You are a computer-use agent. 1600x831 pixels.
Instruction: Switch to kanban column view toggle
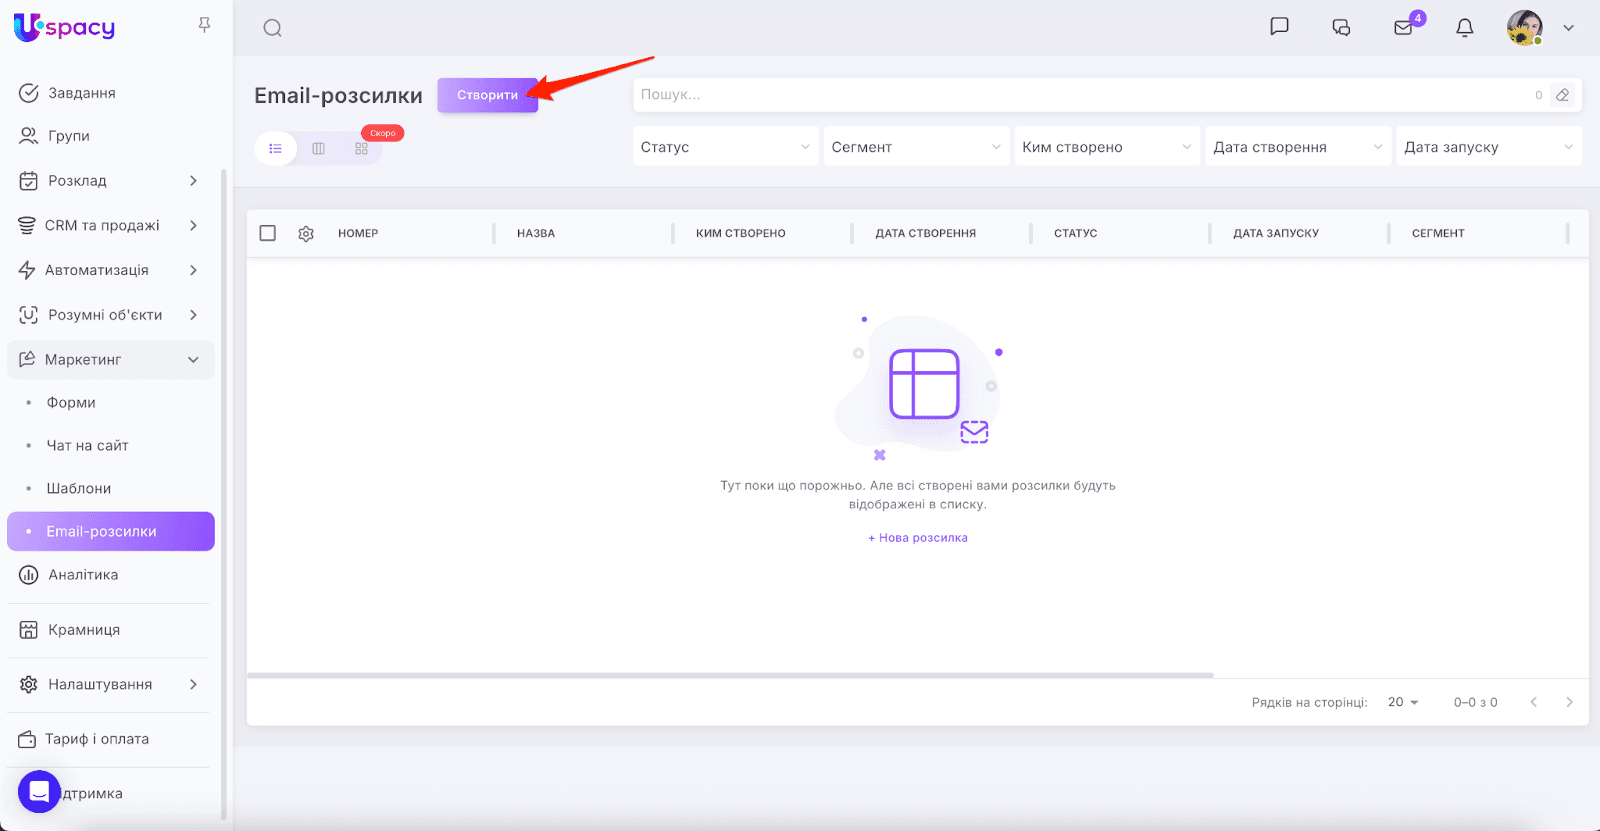coord(318,148)
